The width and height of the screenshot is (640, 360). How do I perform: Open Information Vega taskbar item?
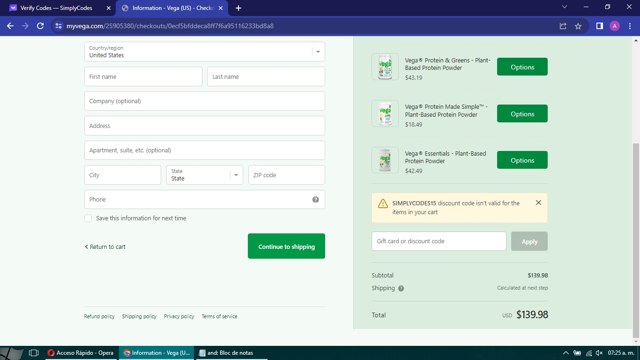point(156,353)
